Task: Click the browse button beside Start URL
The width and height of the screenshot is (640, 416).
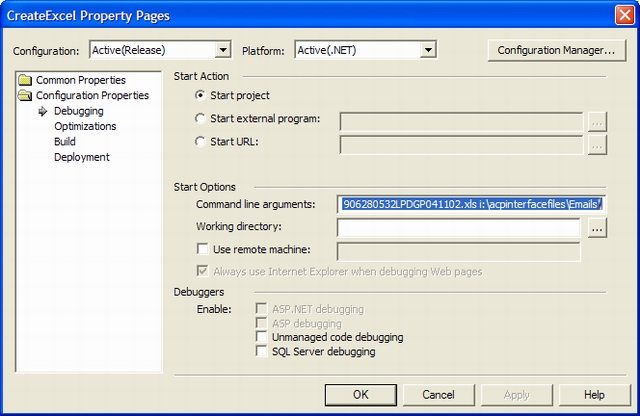Action: (598, 145)
